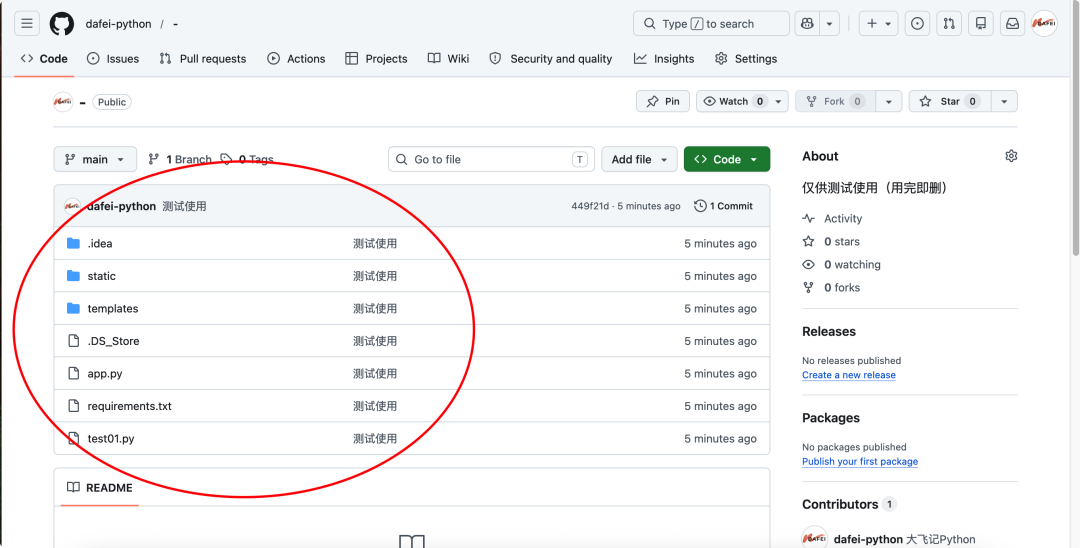Image resolution: width=1080 pixels, height=548 pixels.
Task: Click folder icon beside static
Action: [74, 275]
